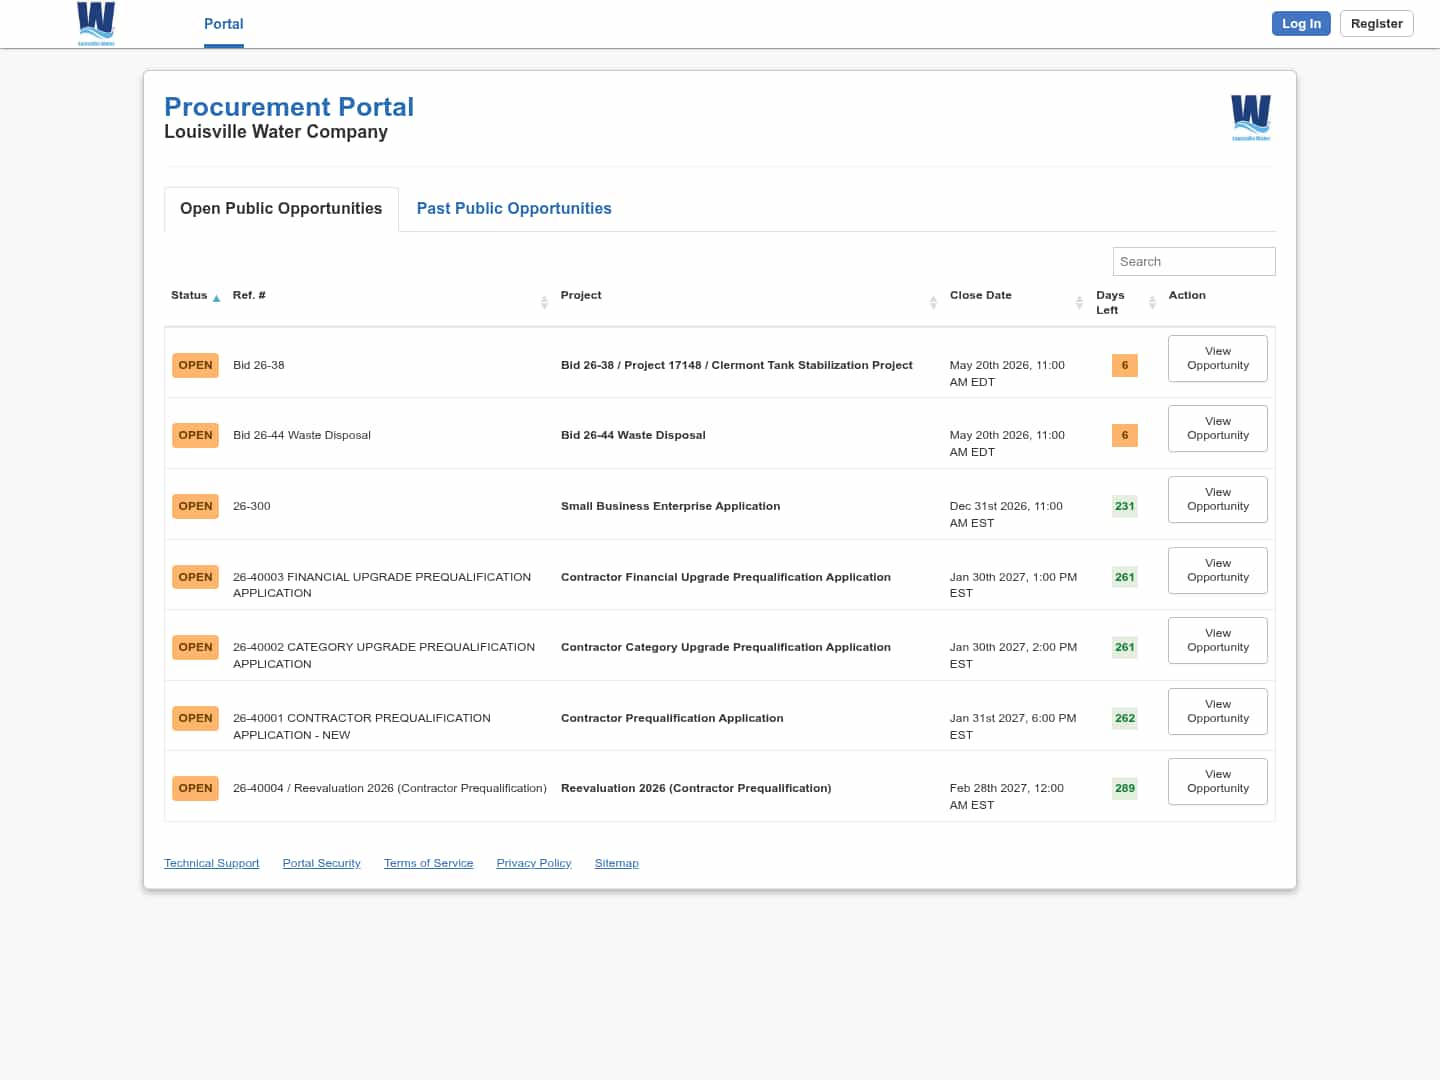This screenshot has height=1080, width=1440.
Task: Click the Louisville Water Company subtitle
Action: tap(276, 132)
